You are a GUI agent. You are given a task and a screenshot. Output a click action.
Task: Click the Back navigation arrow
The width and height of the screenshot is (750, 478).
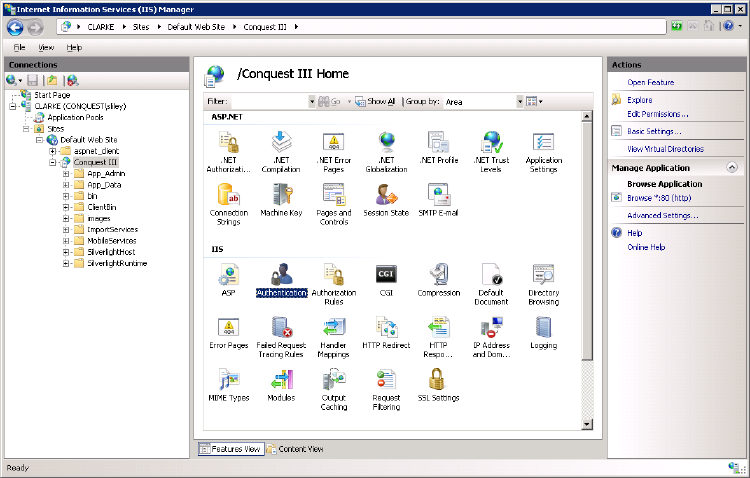15,27
